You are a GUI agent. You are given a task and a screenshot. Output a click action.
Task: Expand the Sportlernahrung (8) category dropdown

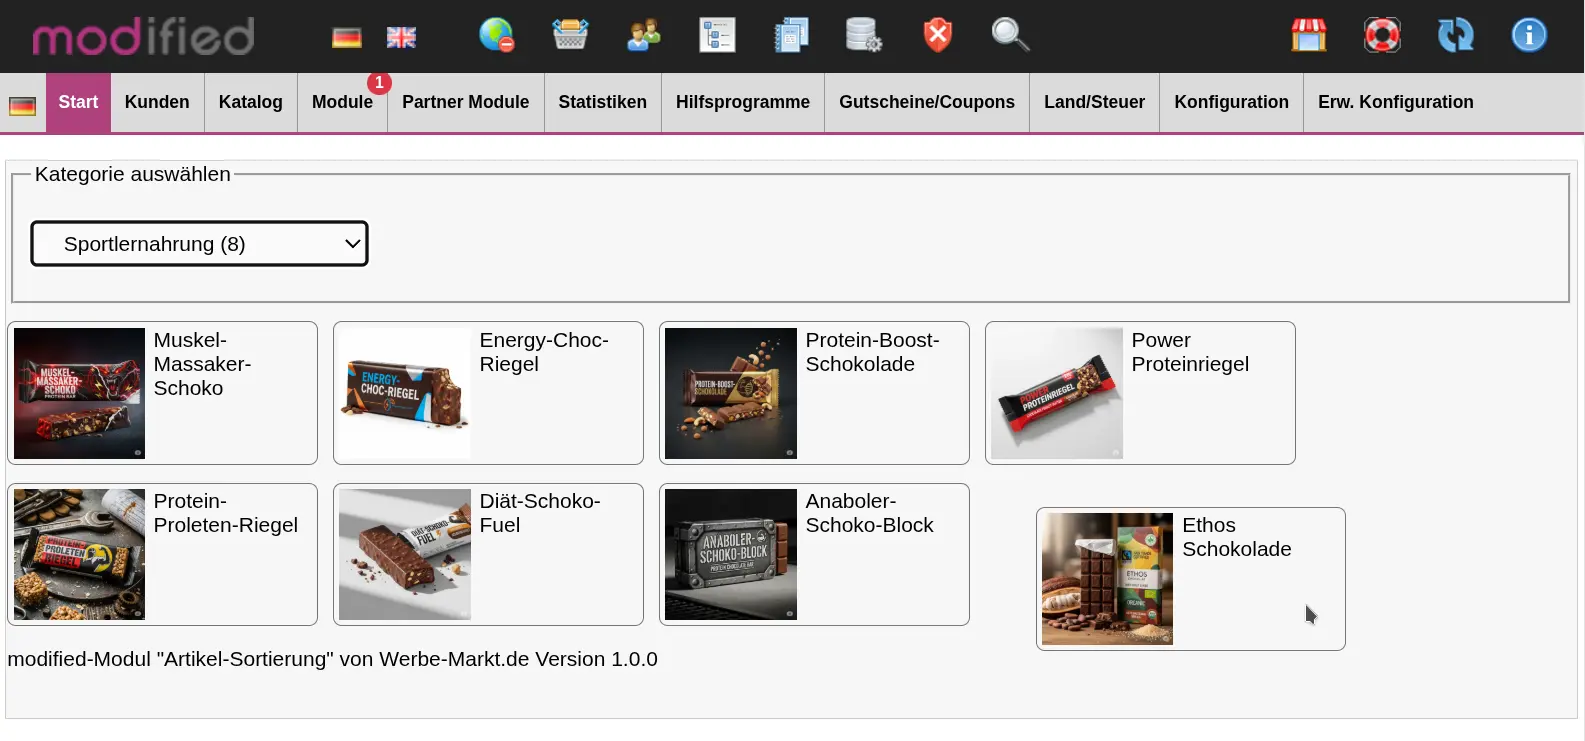click(200, 244)
